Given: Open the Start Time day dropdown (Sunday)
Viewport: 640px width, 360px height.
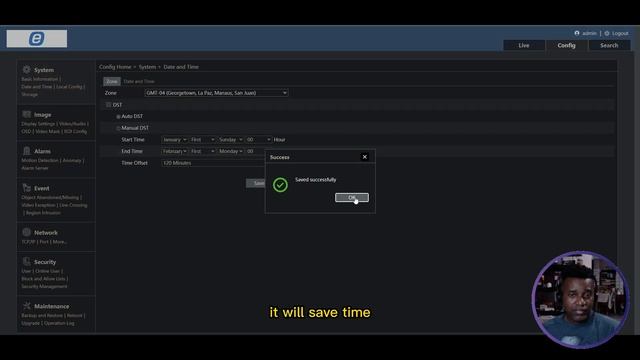Looking at the screenshot, I should (x=231, y=140).
